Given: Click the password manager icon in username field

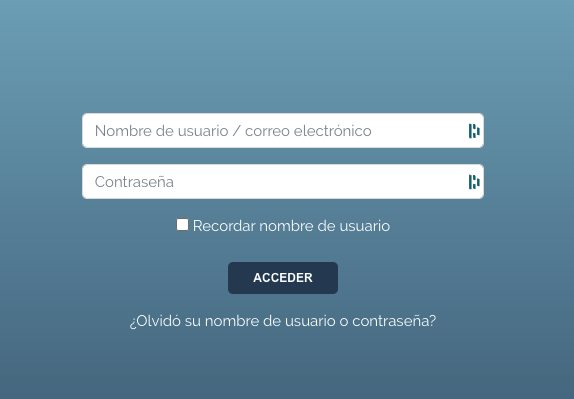Looking at the screenshot, I should 474,131.
